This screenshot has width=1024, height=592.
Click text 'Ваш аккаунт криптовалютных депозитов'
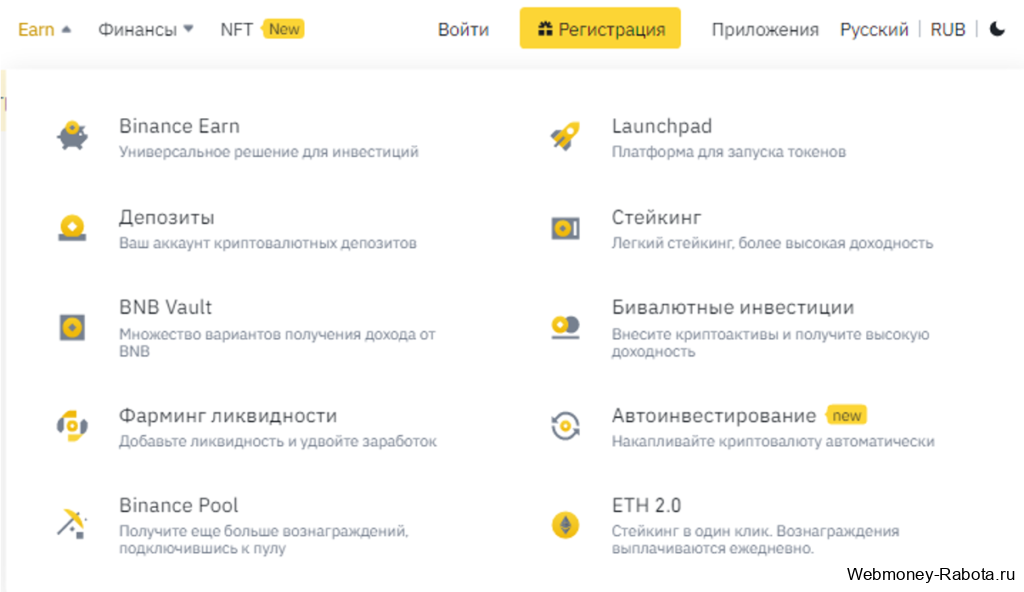(268, 243)
